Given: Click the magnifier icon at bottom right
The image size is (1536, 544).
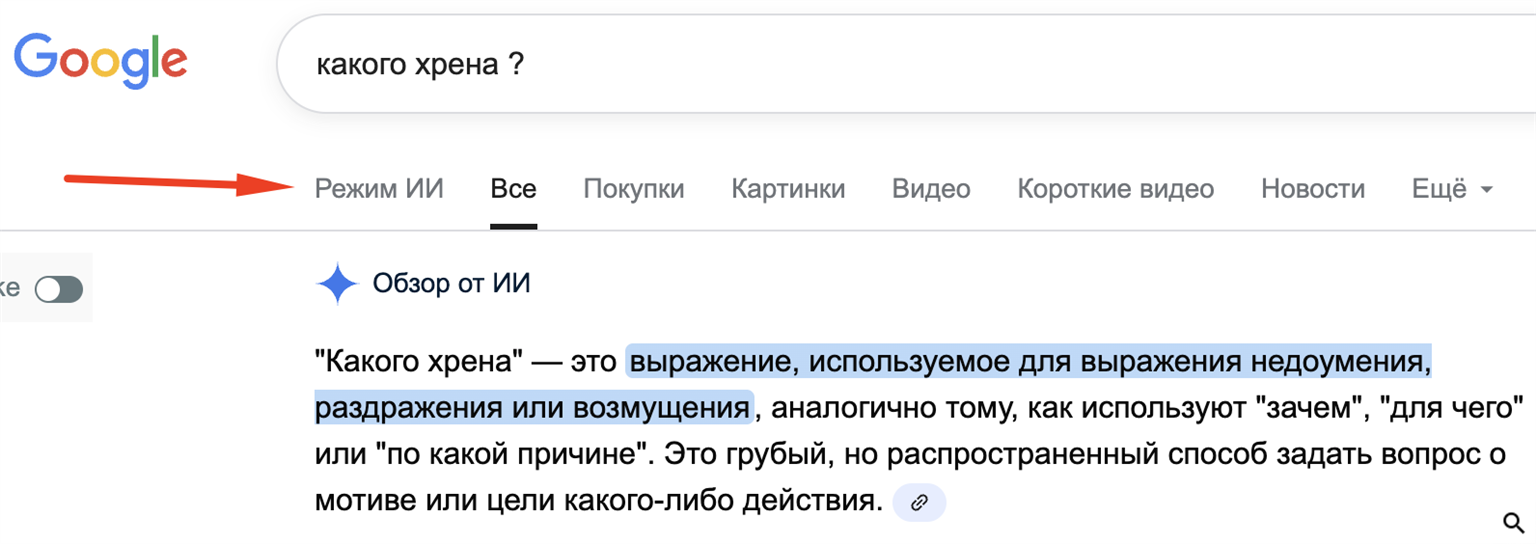Looking at the screenshot, I should [1513, 521].
